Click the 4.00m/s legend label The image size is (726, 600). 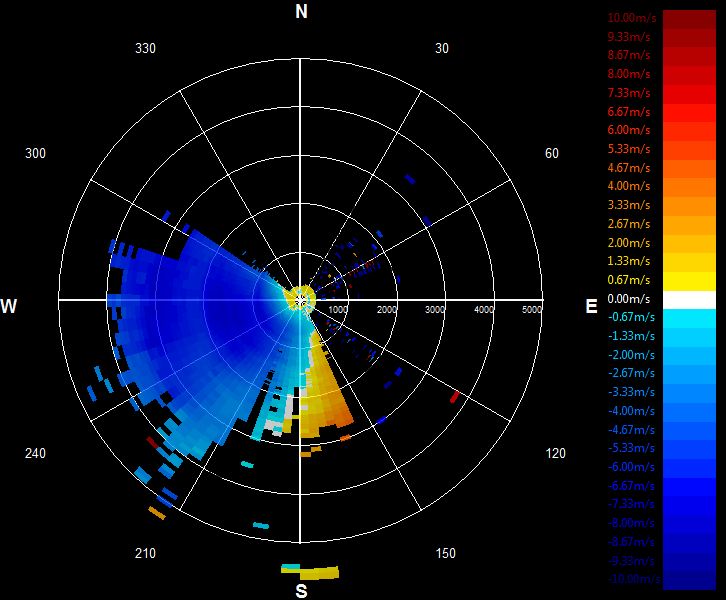click(x=629, y=186)
